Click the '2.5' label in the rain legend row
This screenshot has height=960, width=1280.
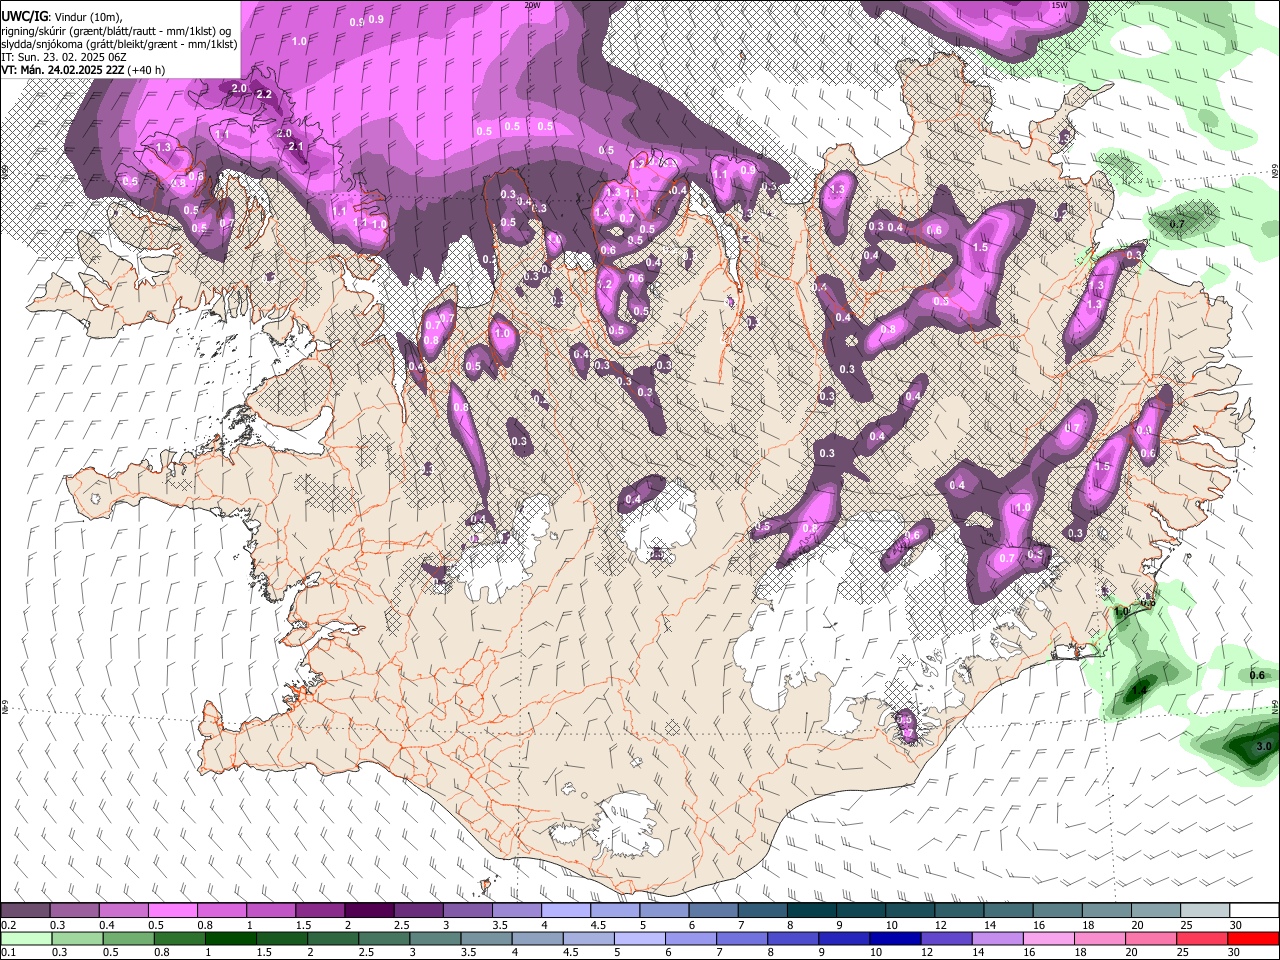click(366, 952)
